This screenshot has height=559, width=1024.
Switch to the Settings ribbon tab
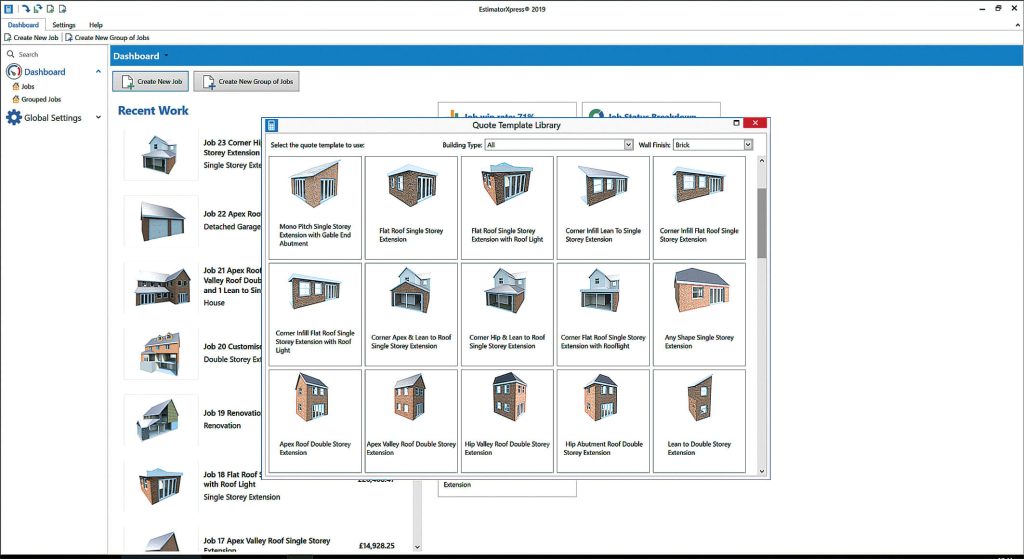[64, 25]
